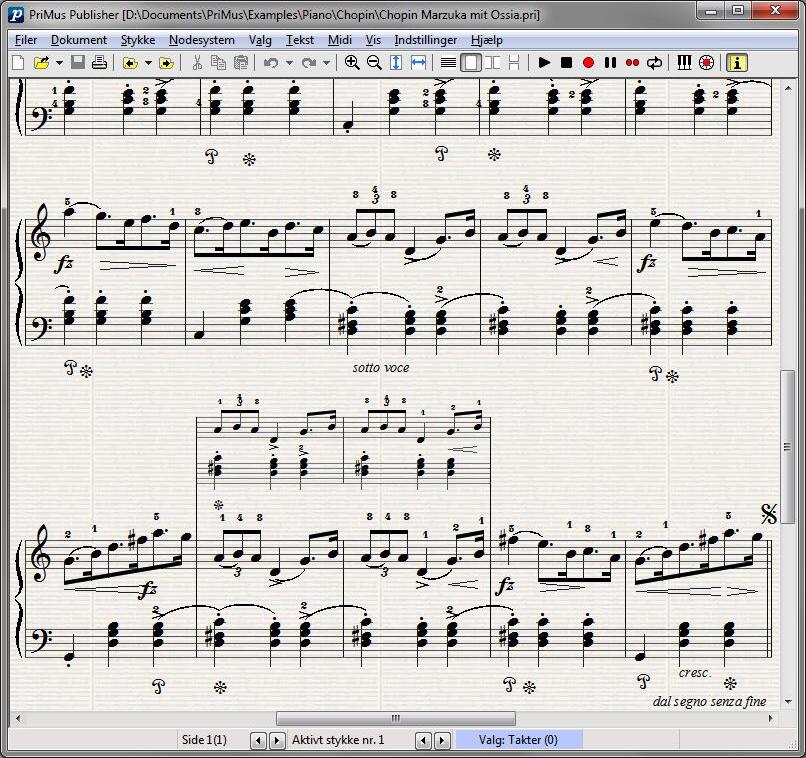Click the vertical scrollbar down arrow
The width and height of the screenshot is (806, 758).
788,701
